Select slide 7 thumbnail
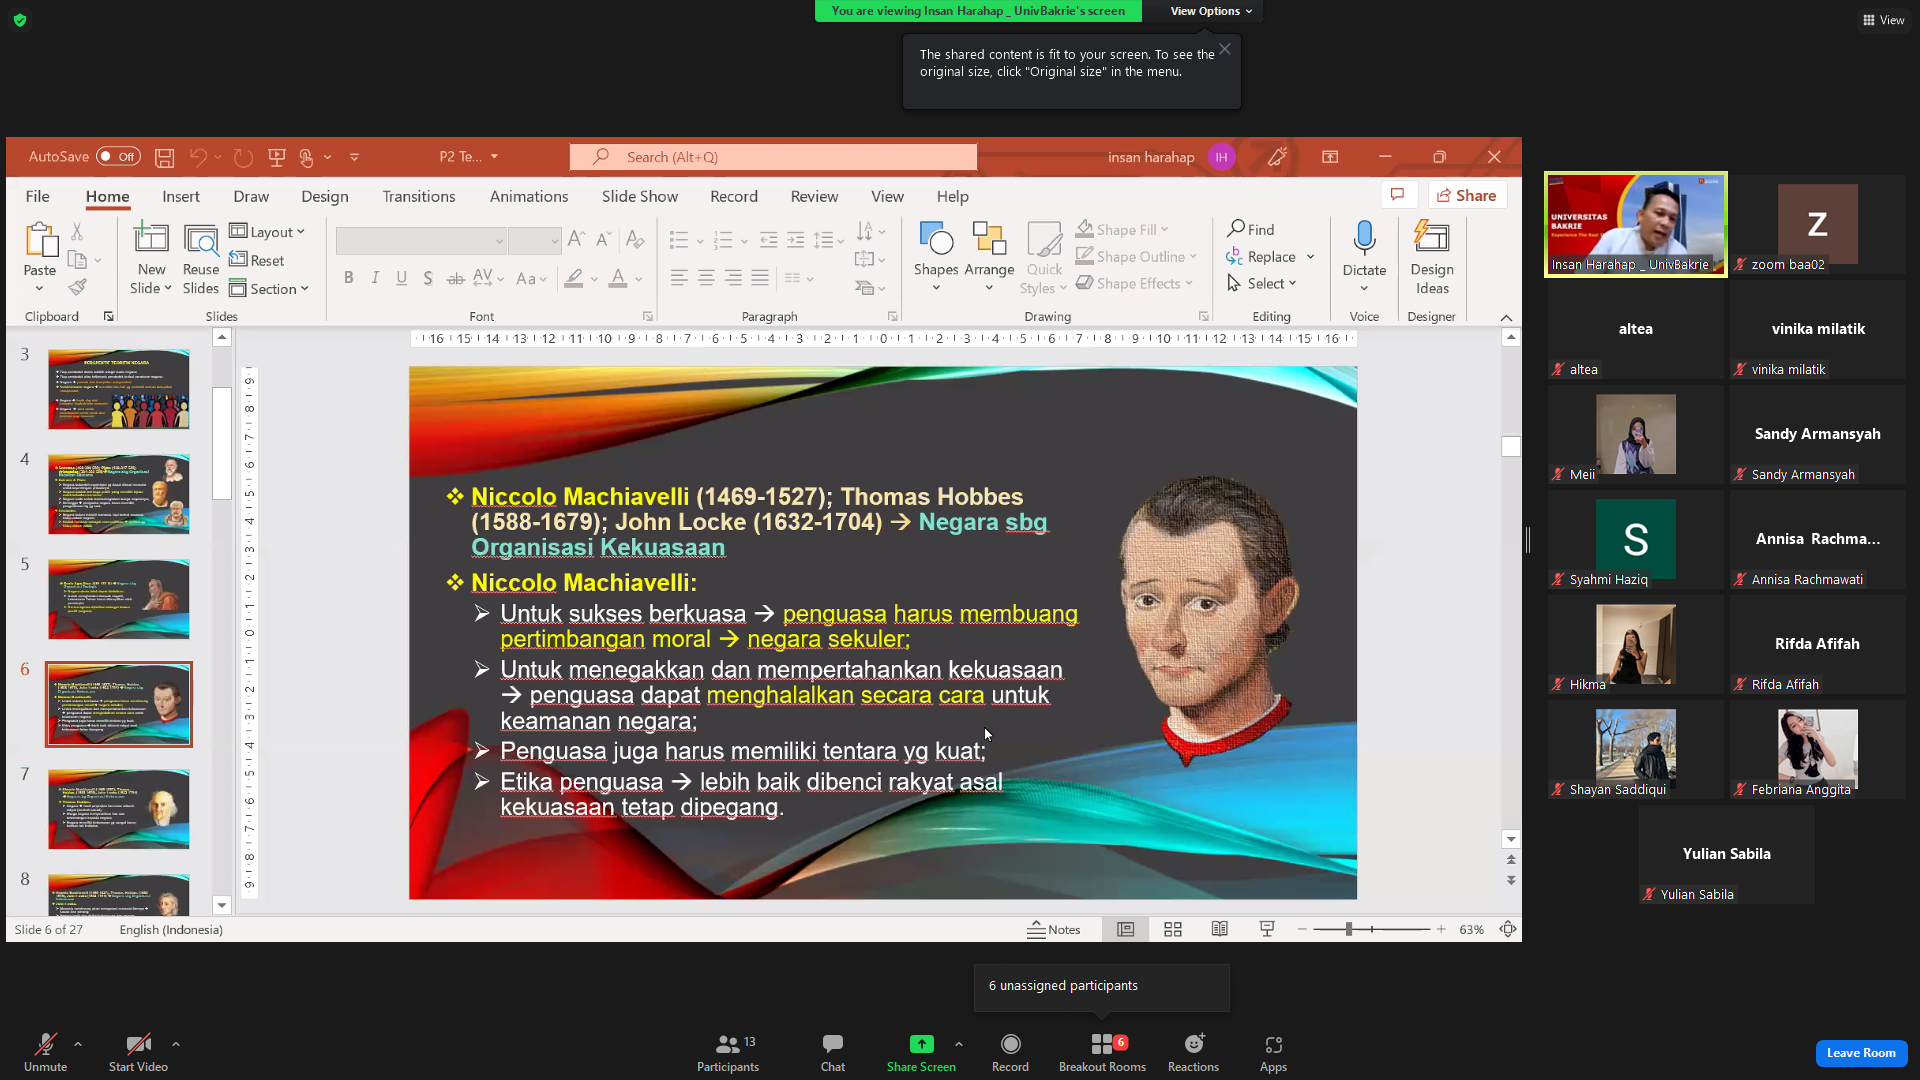 tap(119, 809)
